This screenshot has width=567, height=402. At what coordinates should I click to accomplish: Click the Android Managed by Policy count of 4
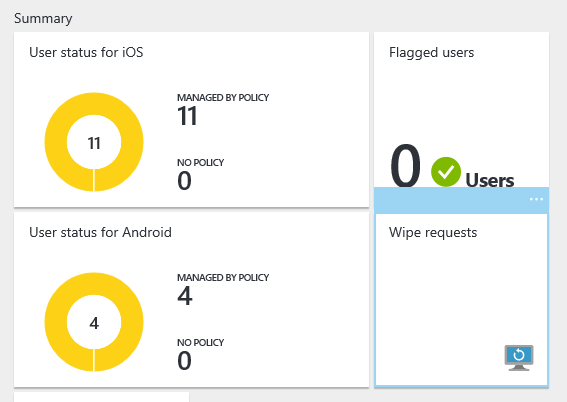pos(185,296)
